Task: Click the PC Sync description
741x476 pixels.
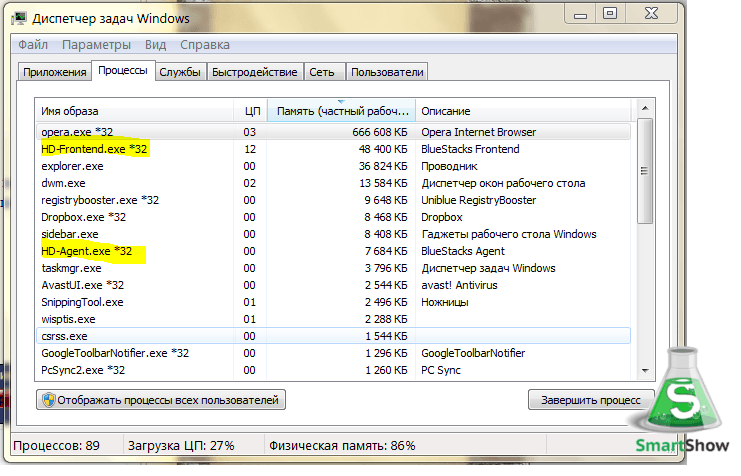Action: tap(441, 371)
